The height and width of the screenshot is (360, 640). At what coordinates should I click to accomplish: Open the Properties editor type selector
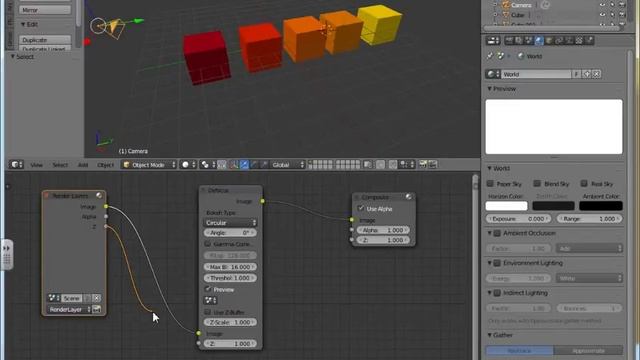(x=493, y=40)
